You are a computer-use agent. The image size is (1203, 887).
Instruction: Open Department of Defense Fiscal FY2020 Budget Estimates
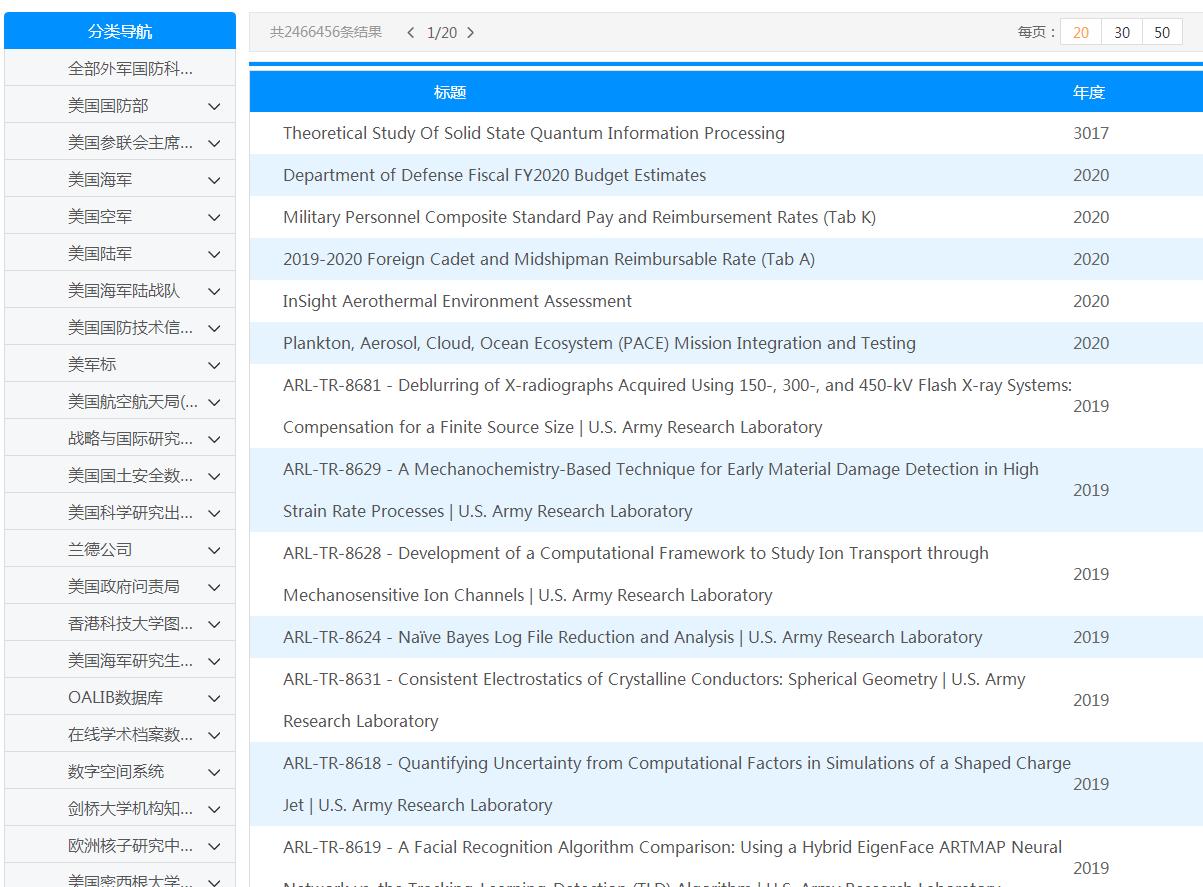[494, 175]
